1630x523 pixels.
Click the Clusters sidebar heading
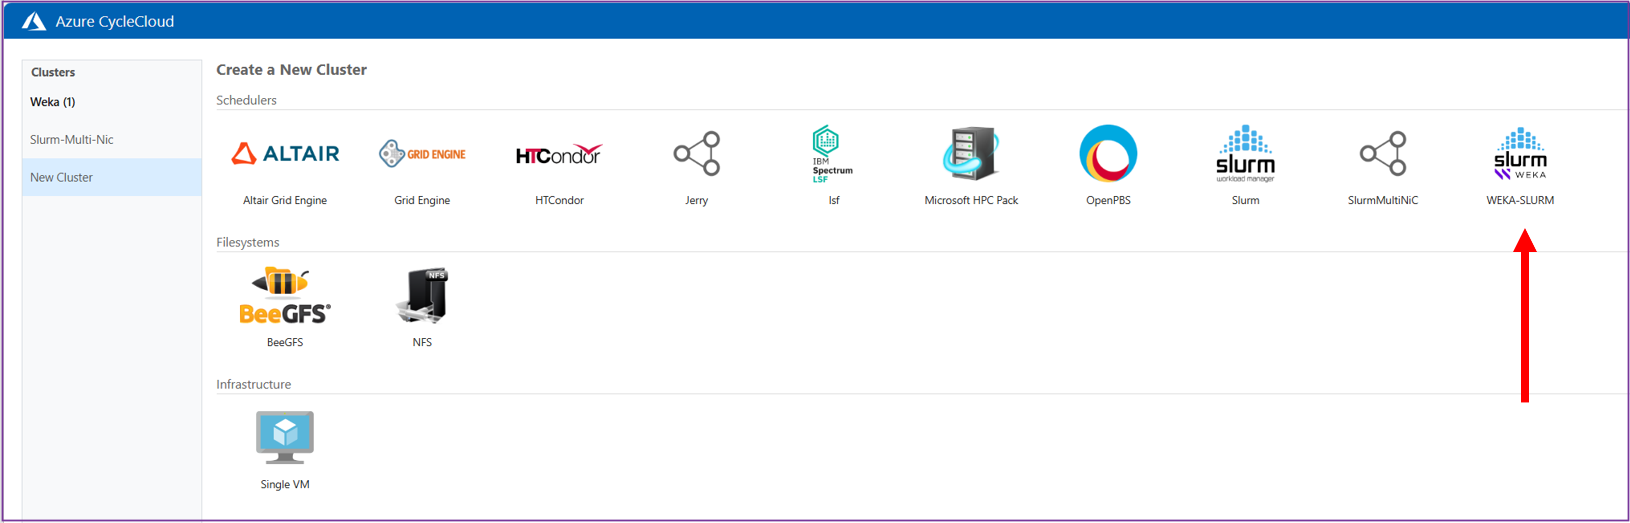pyautogui.click(x=53, y=72)
